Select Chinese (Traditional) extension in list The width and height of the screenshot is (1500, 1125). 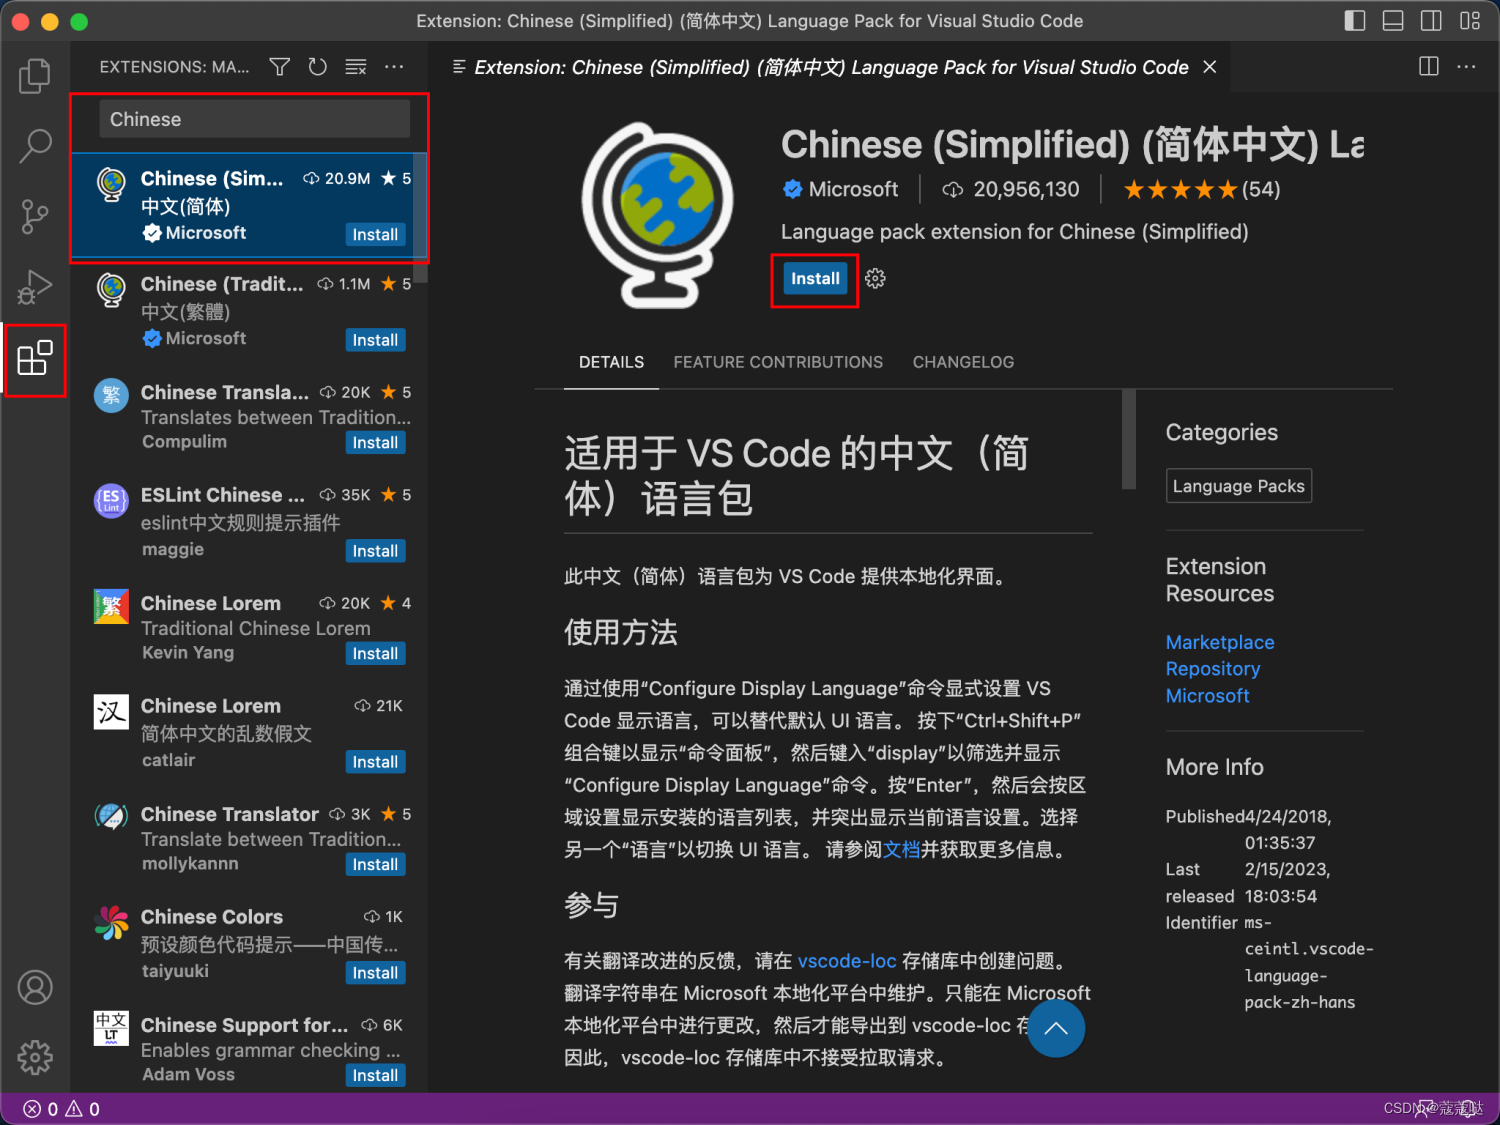coord(249,311)
